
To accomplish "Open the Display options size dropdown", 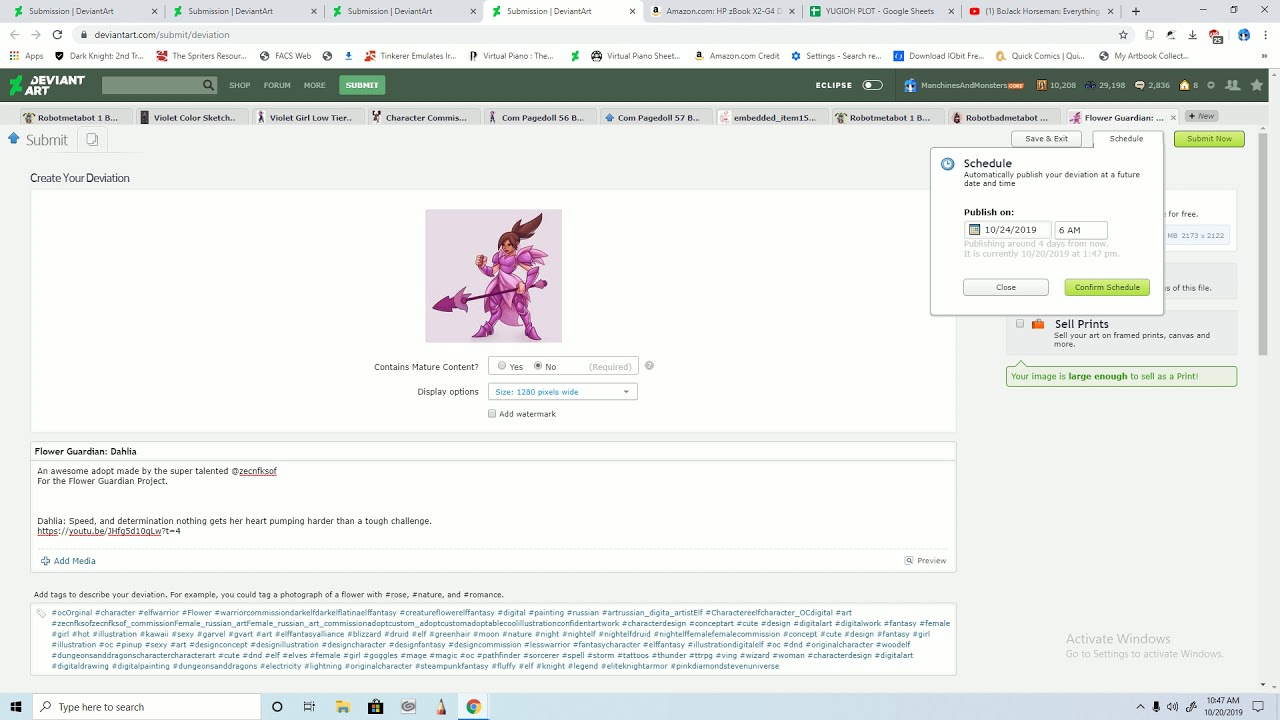I will click(x=563, y=392).
